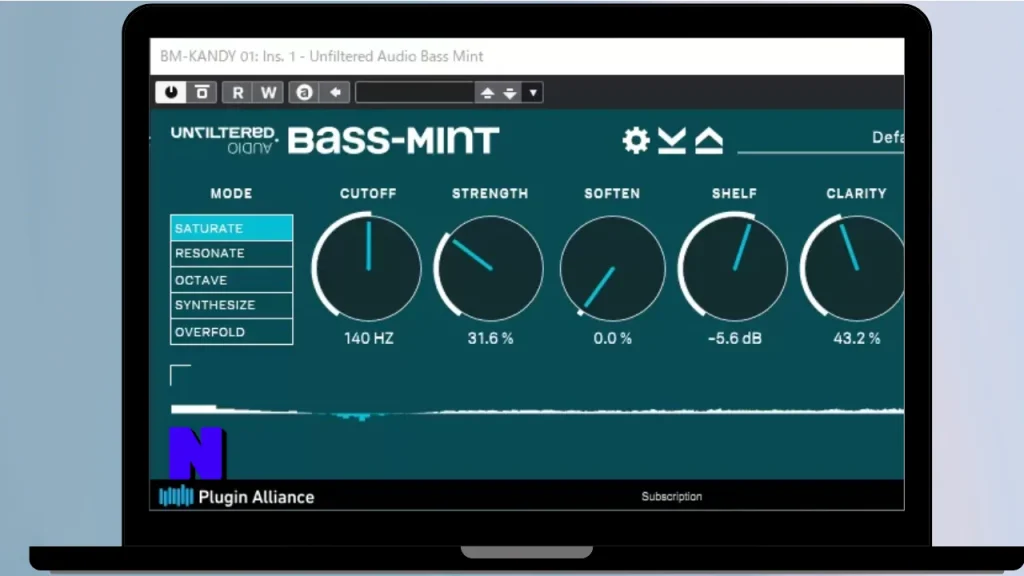The width and height of the screenshot is (1024, 576).
Task: Enable Write automation (W) button
Action: [x=268, y=92]
